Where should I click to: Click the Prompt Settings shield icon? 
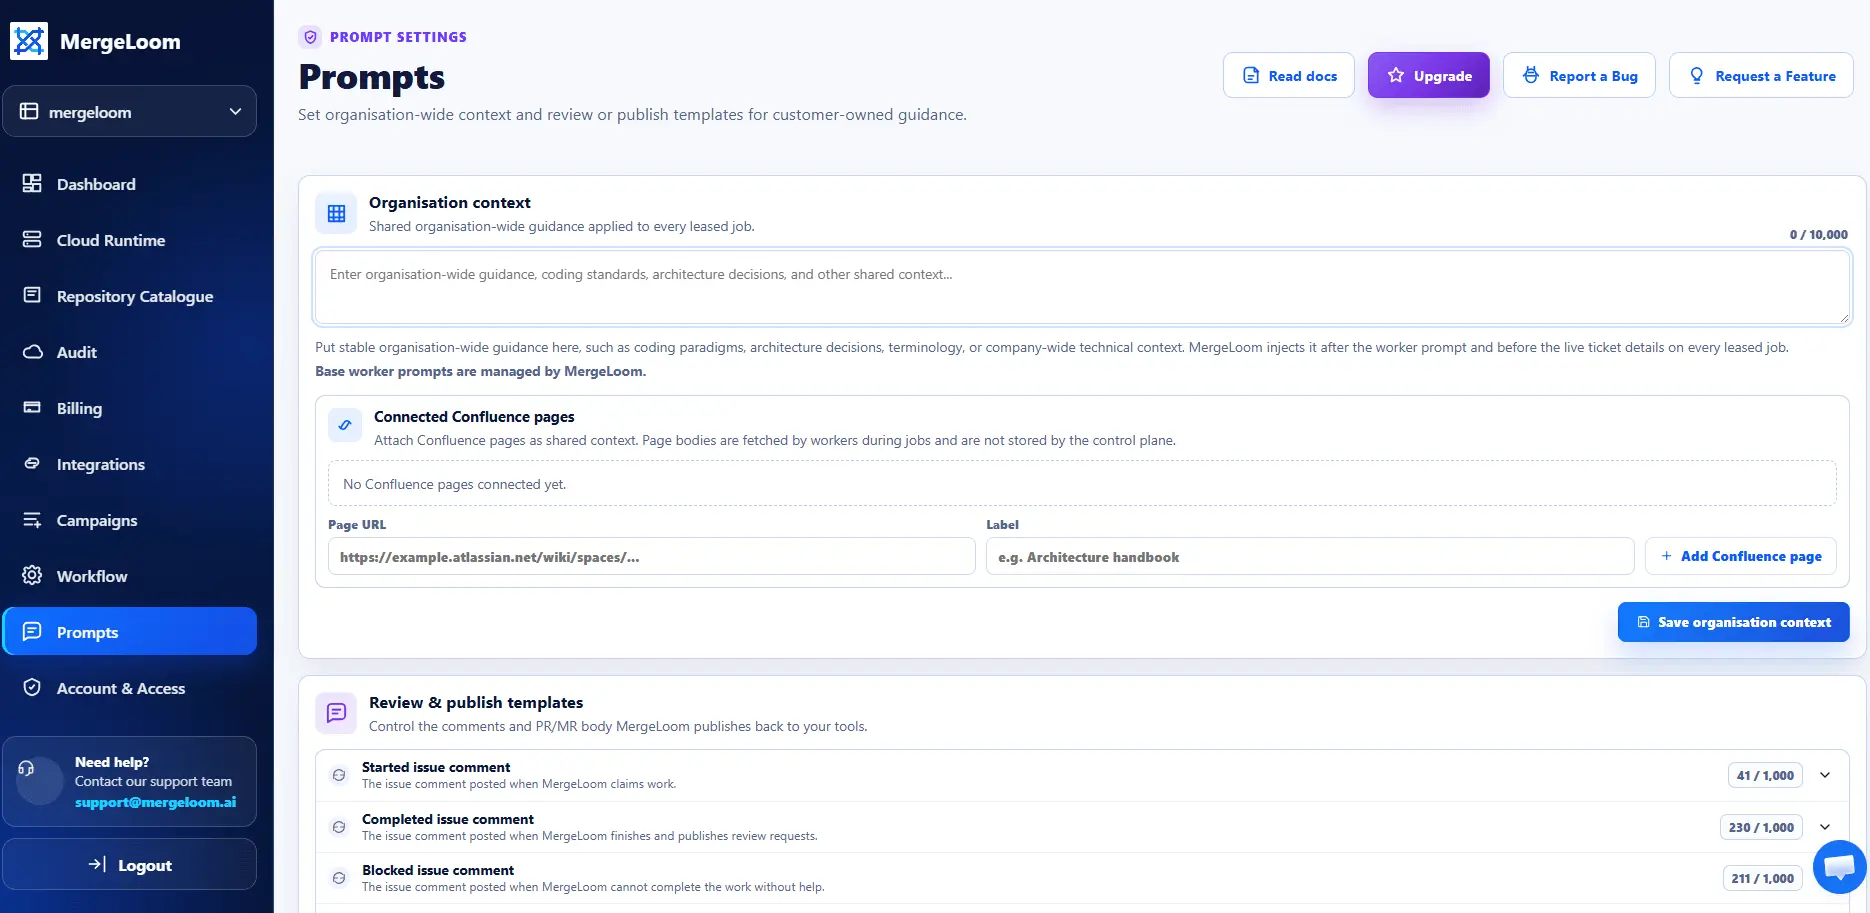pos(310,37)
